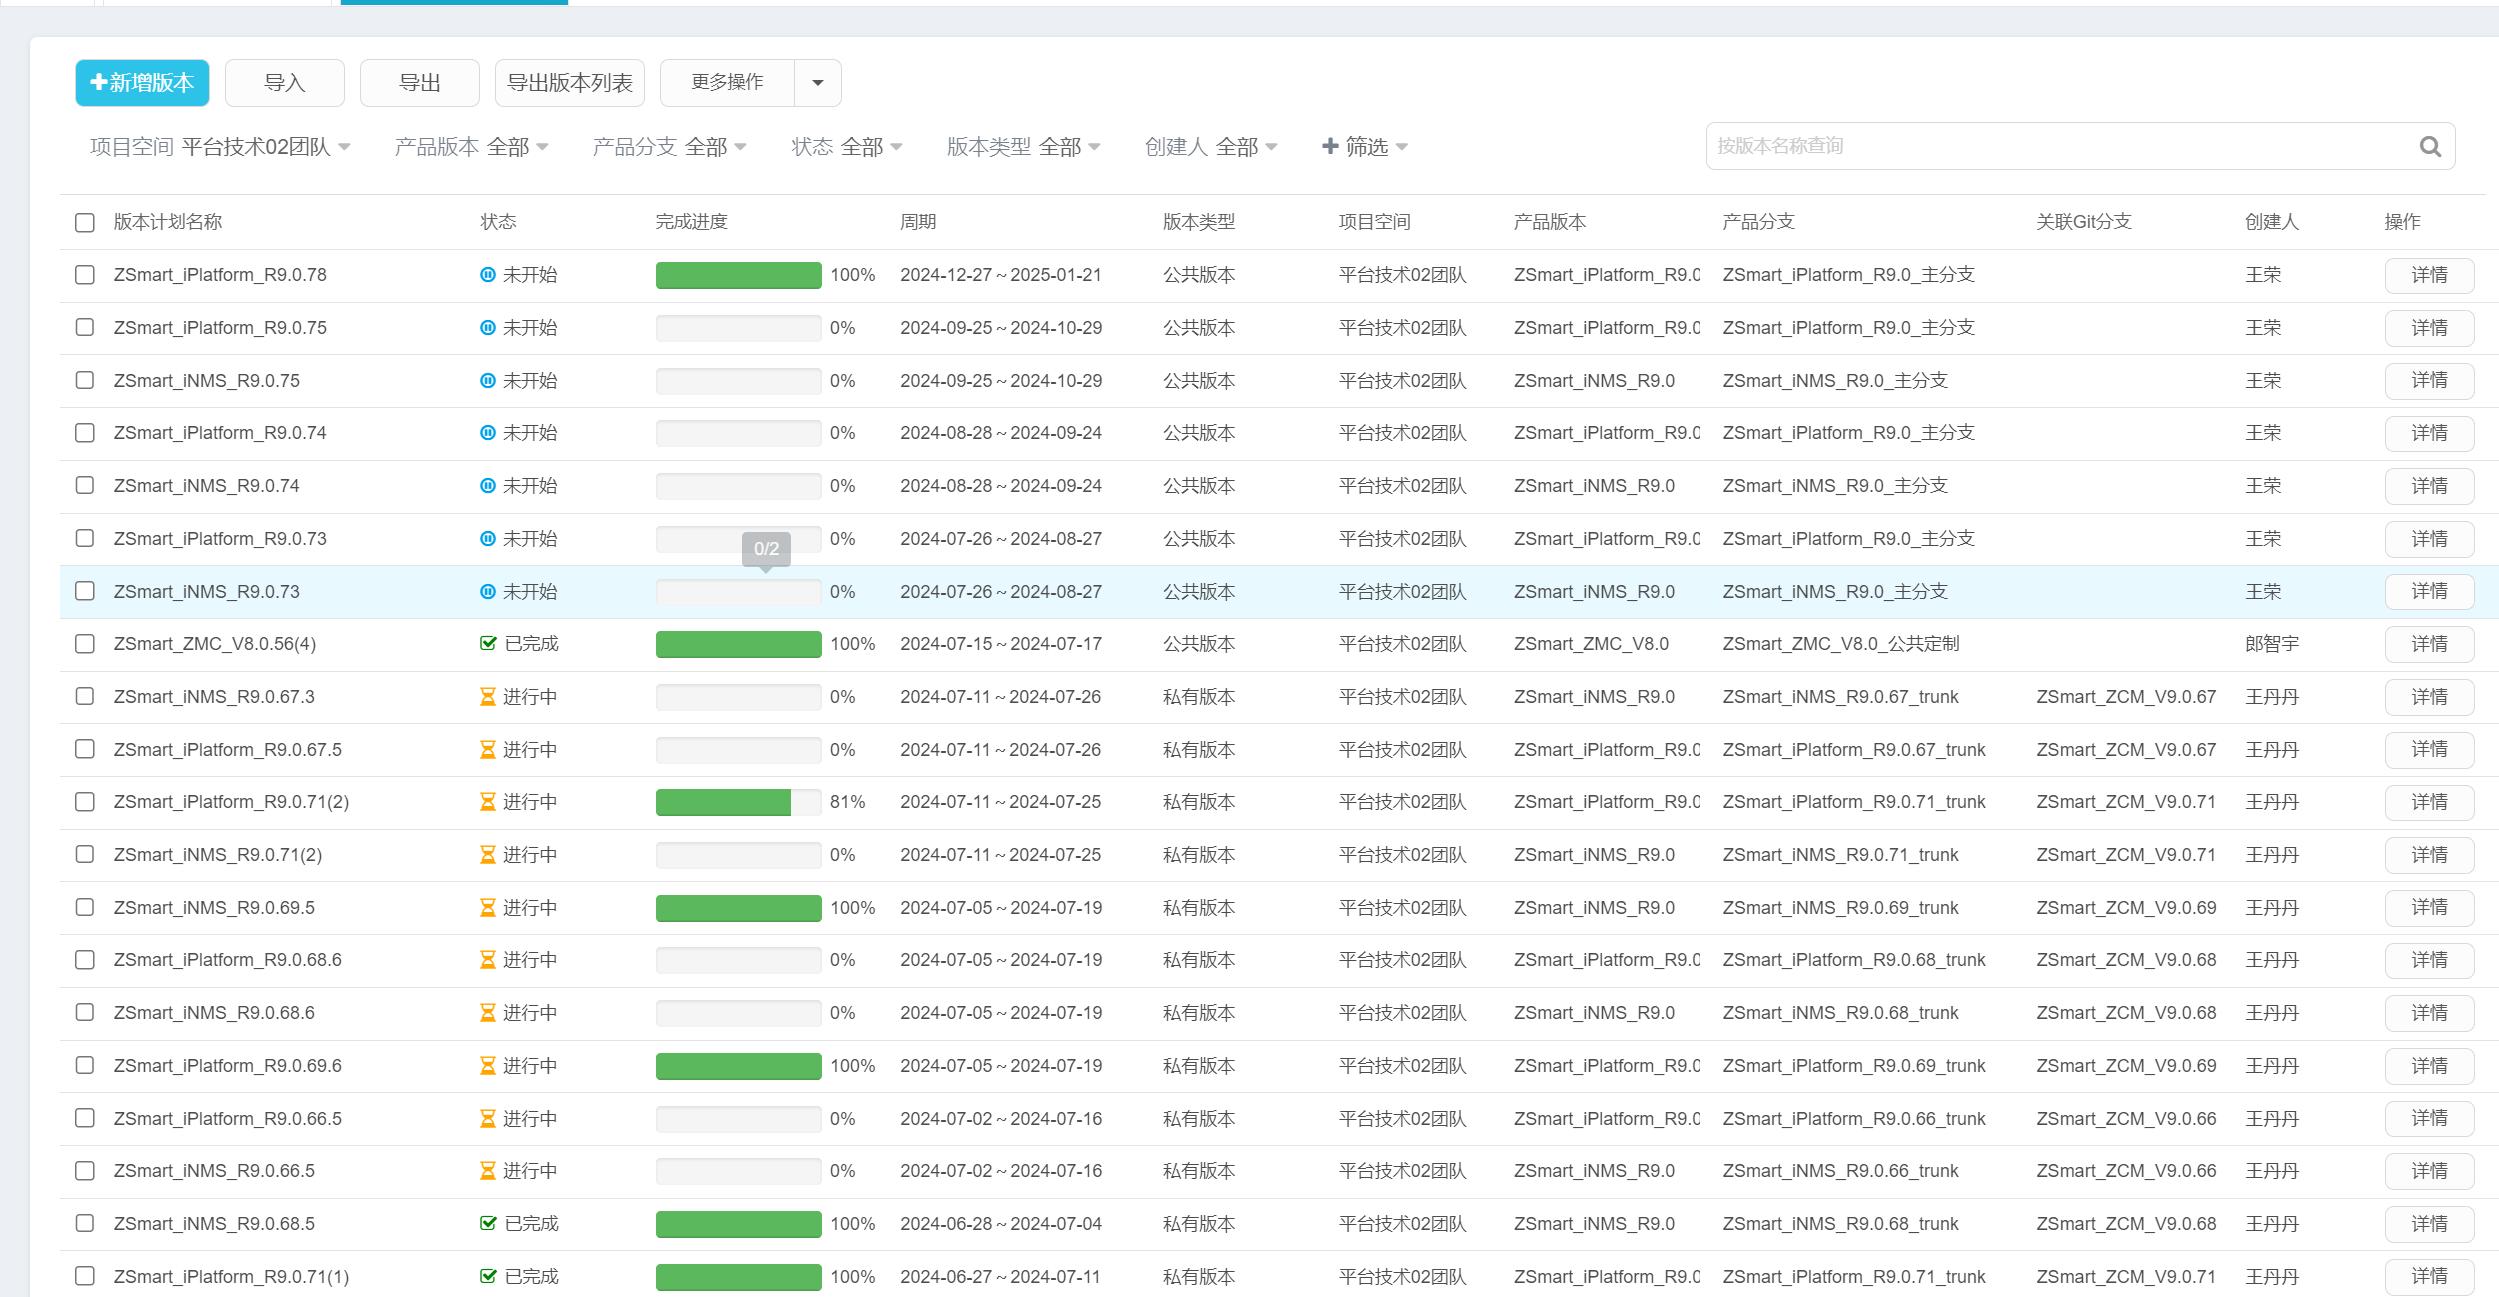The height and width of the screenshot is (1297, 2499).
Task: Open 创建人 filter dropdown
Action: [x=1211, y=147]
